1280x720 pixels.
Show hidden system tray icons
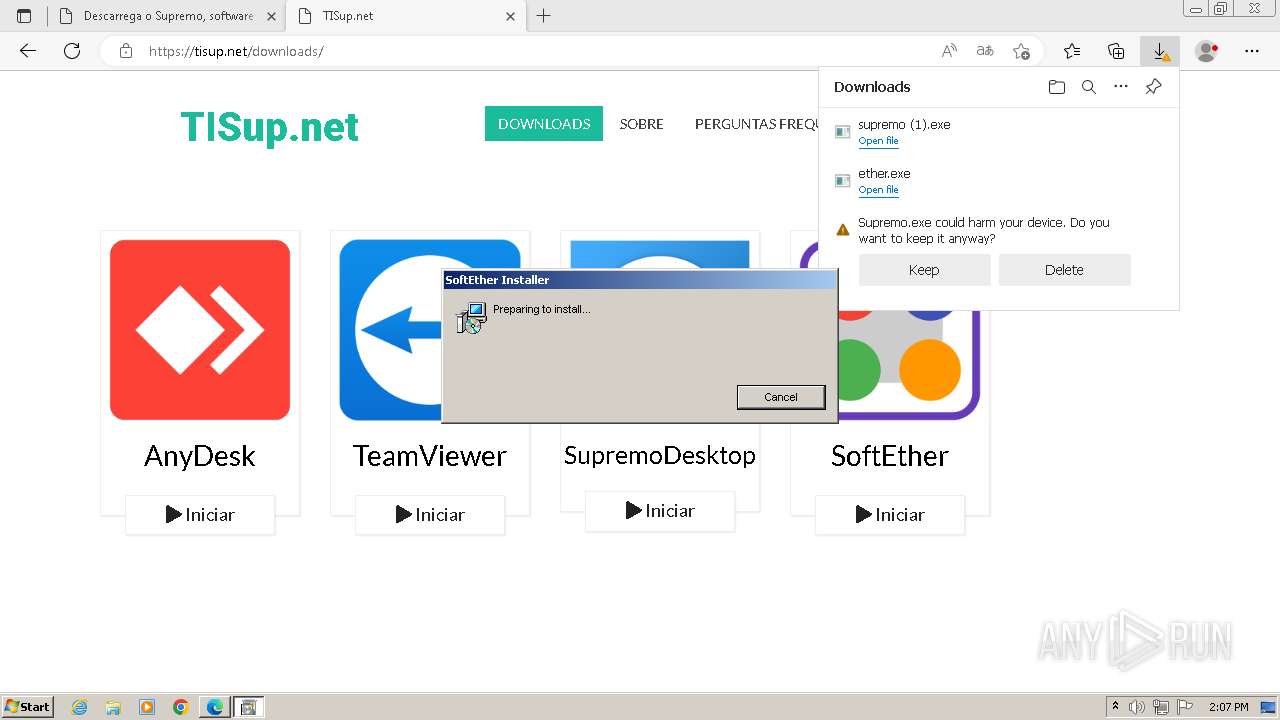tap(1115, 707)
